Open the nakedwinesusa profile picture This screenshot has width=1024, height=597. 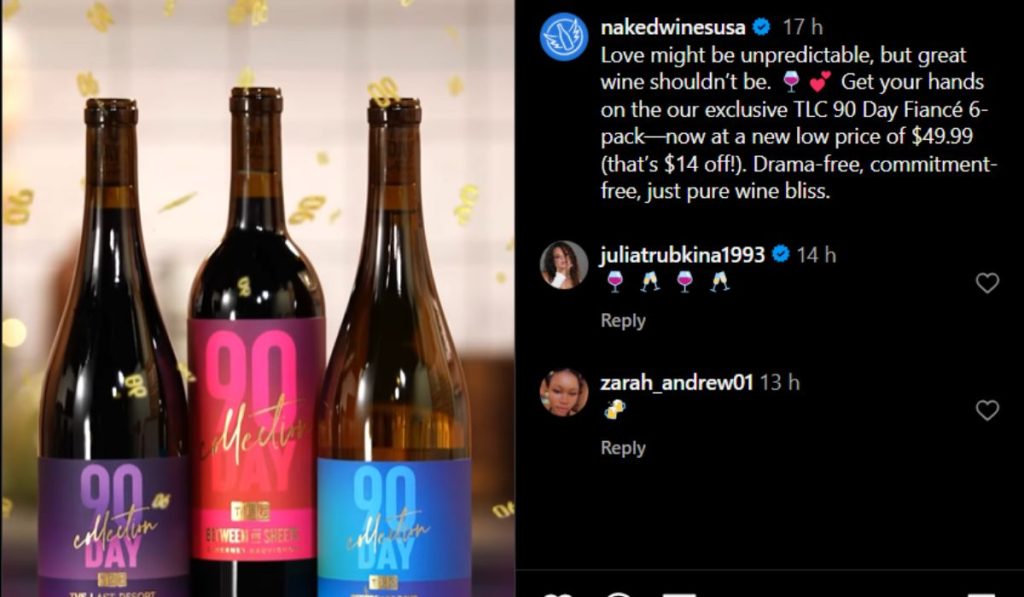click(564, 37)
